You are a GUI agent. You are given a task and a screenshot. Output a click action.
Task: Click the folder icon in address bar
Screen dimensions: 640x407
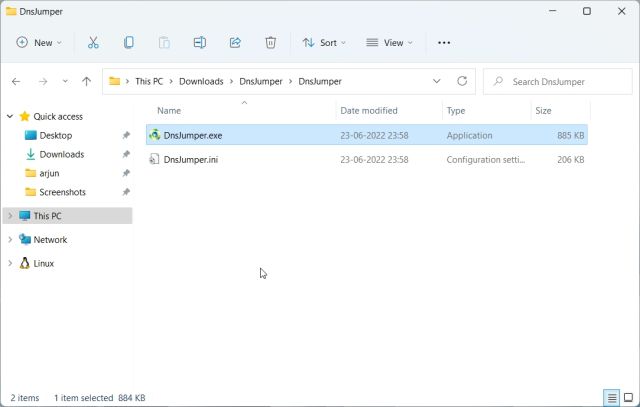[115, 81]
